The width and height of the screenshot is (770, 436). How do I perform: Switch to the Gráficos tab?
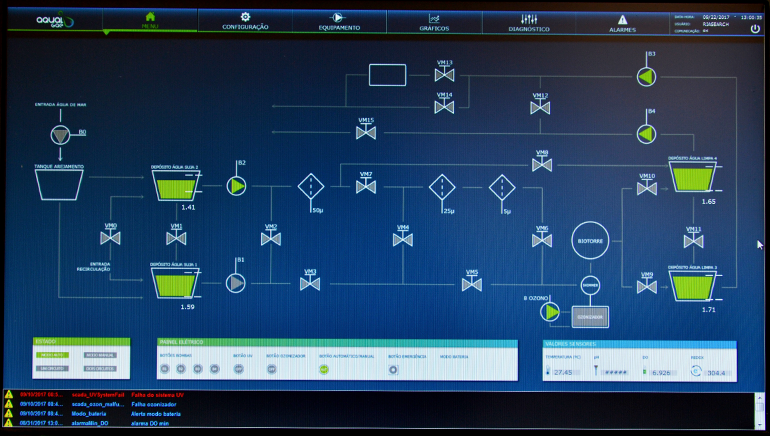click(x=434, y=21)
